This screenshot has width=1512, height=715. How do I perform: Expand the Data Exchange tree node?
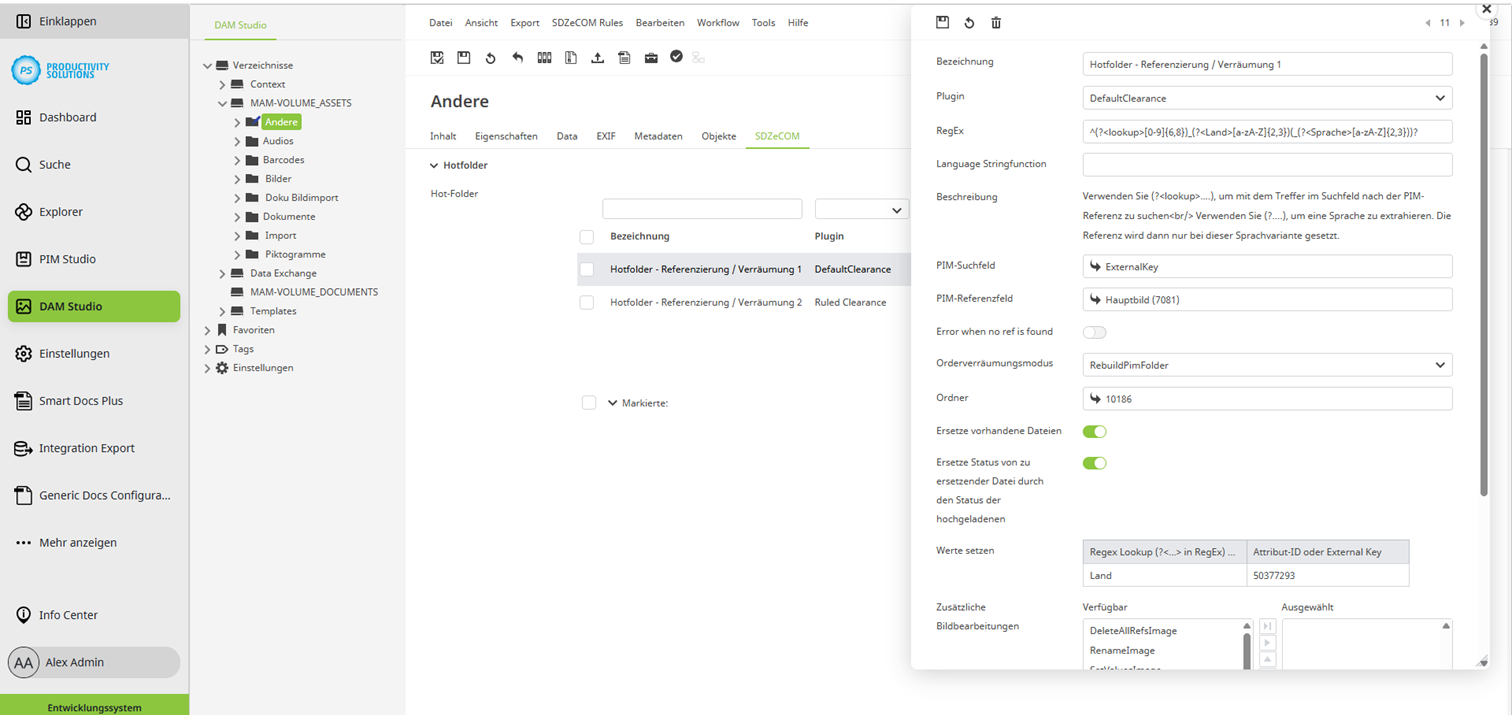[222, 273]
